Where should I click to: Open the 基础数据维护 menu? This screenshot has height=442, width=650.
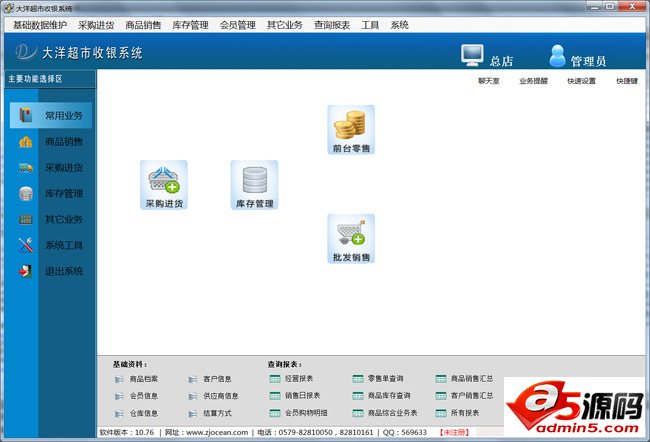[x=40, y=25]
